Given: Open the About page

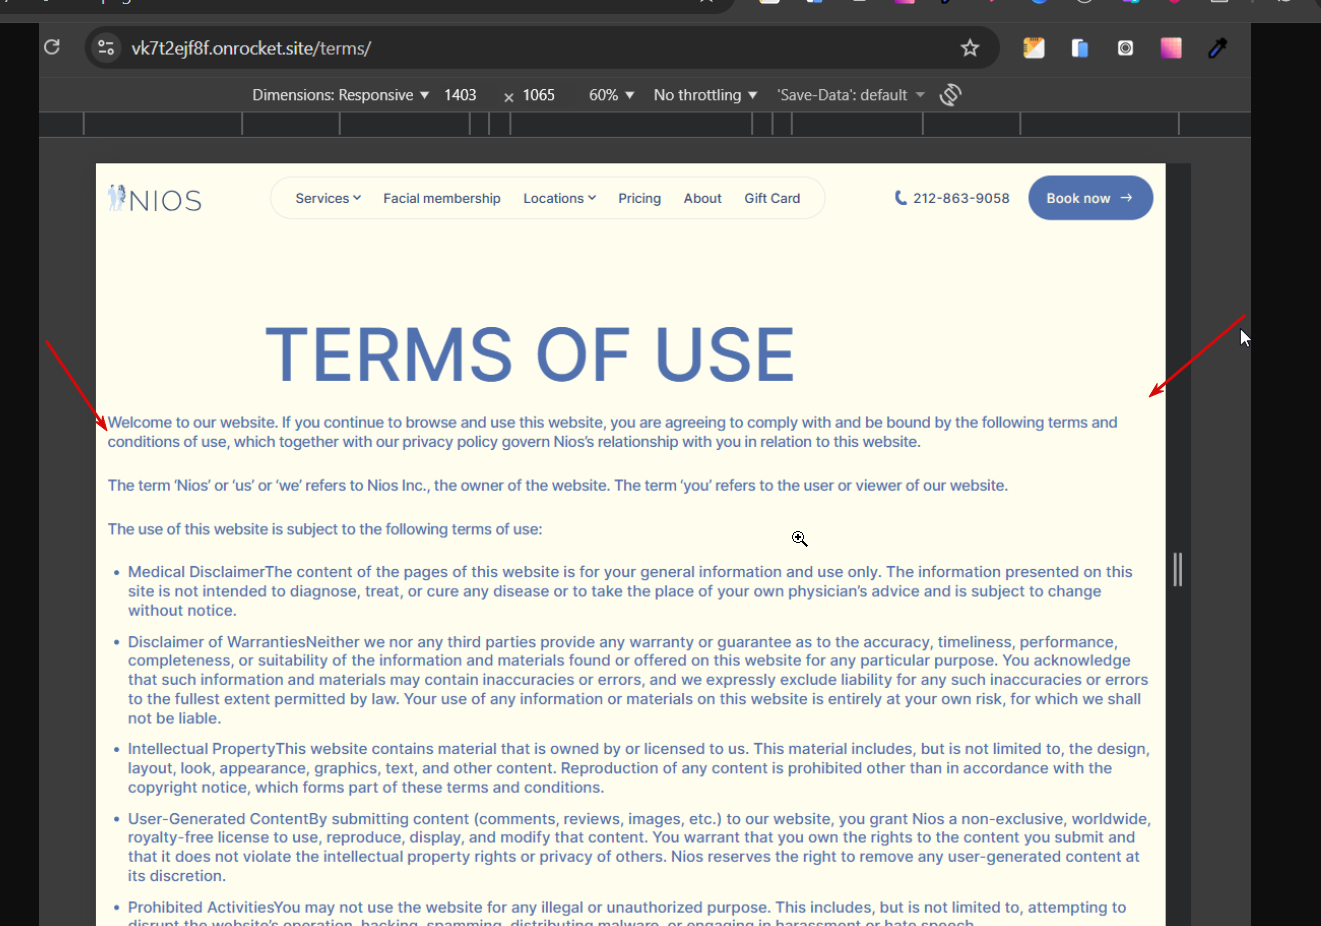Looking at the screenshot, I should coord(702,198).
